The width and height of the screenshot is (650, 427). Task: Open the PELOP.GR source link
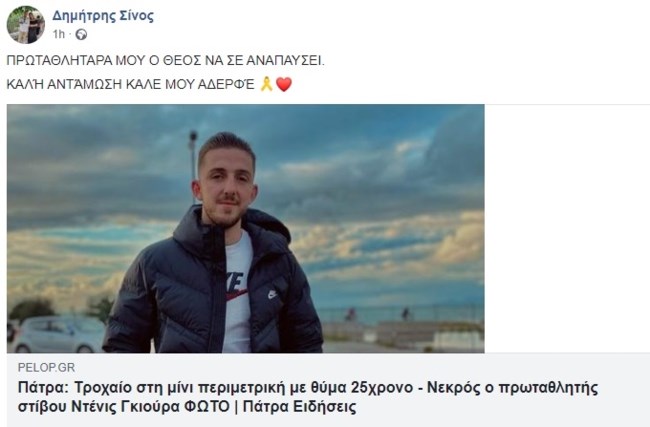(46, 367)
